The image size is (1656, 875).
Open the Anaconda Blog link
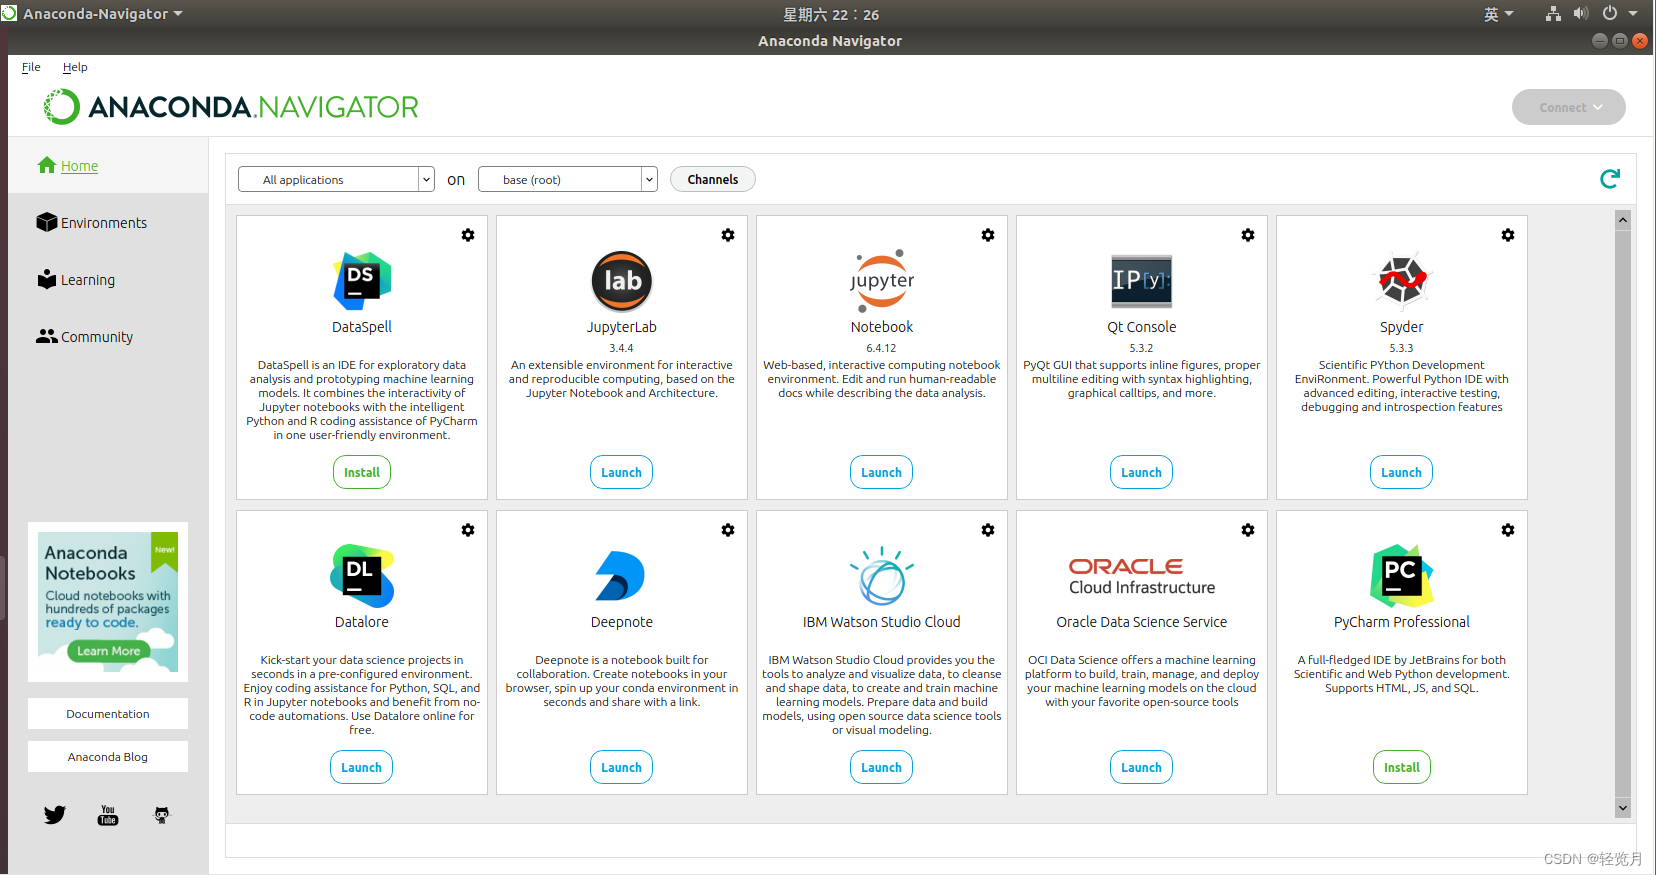point(108,757)
